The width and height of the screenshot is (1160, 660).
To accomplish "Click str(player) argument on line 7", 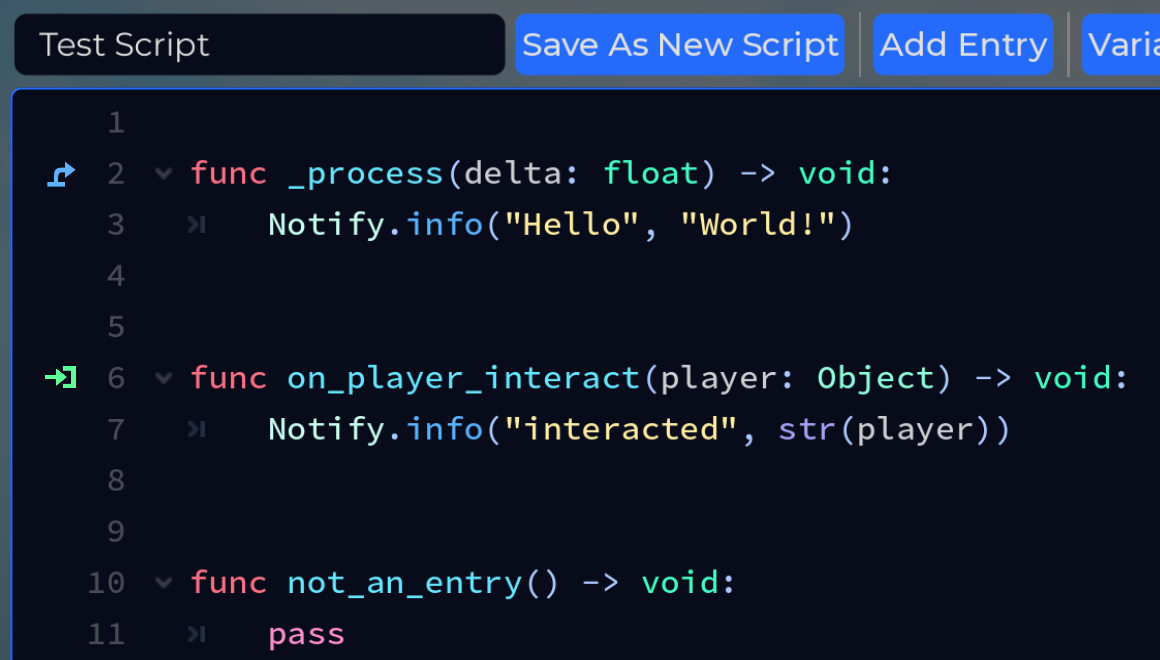I will coord(894,429).
